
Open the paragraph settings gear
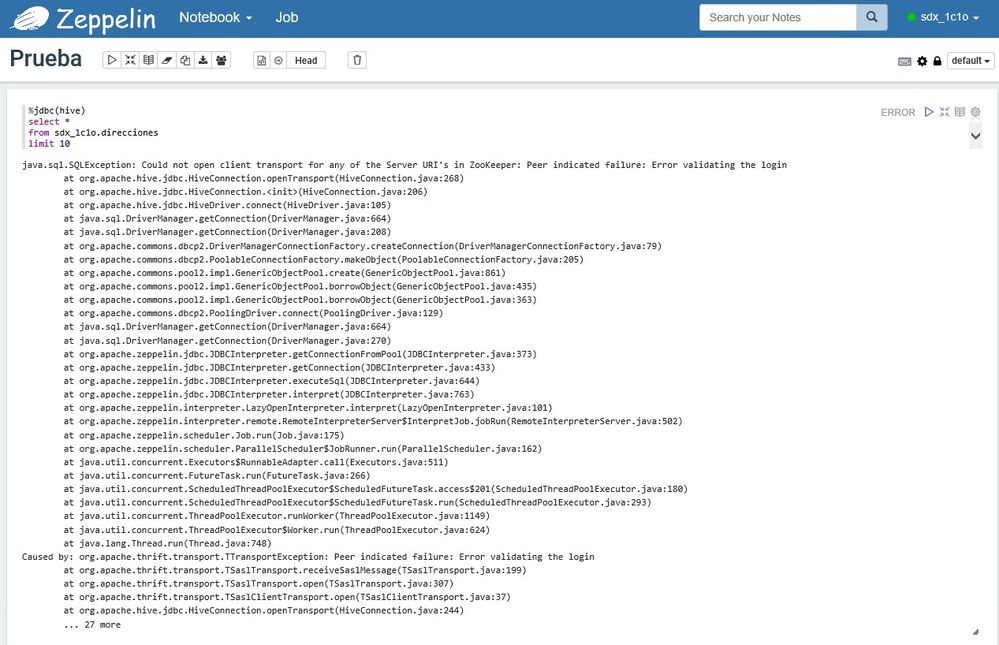click(x=975, y=112)
